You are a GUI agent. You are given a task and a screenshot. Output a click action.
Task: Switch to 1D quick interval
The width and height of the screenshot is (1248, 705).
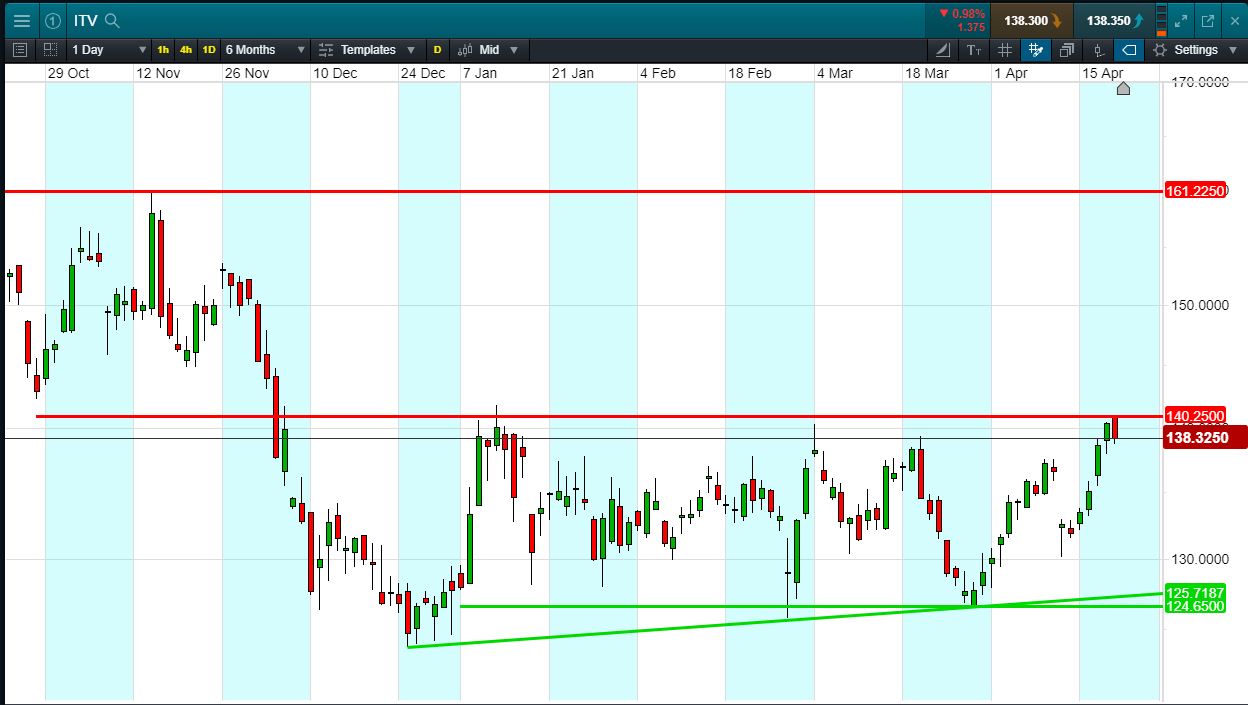tap(209, 49)
